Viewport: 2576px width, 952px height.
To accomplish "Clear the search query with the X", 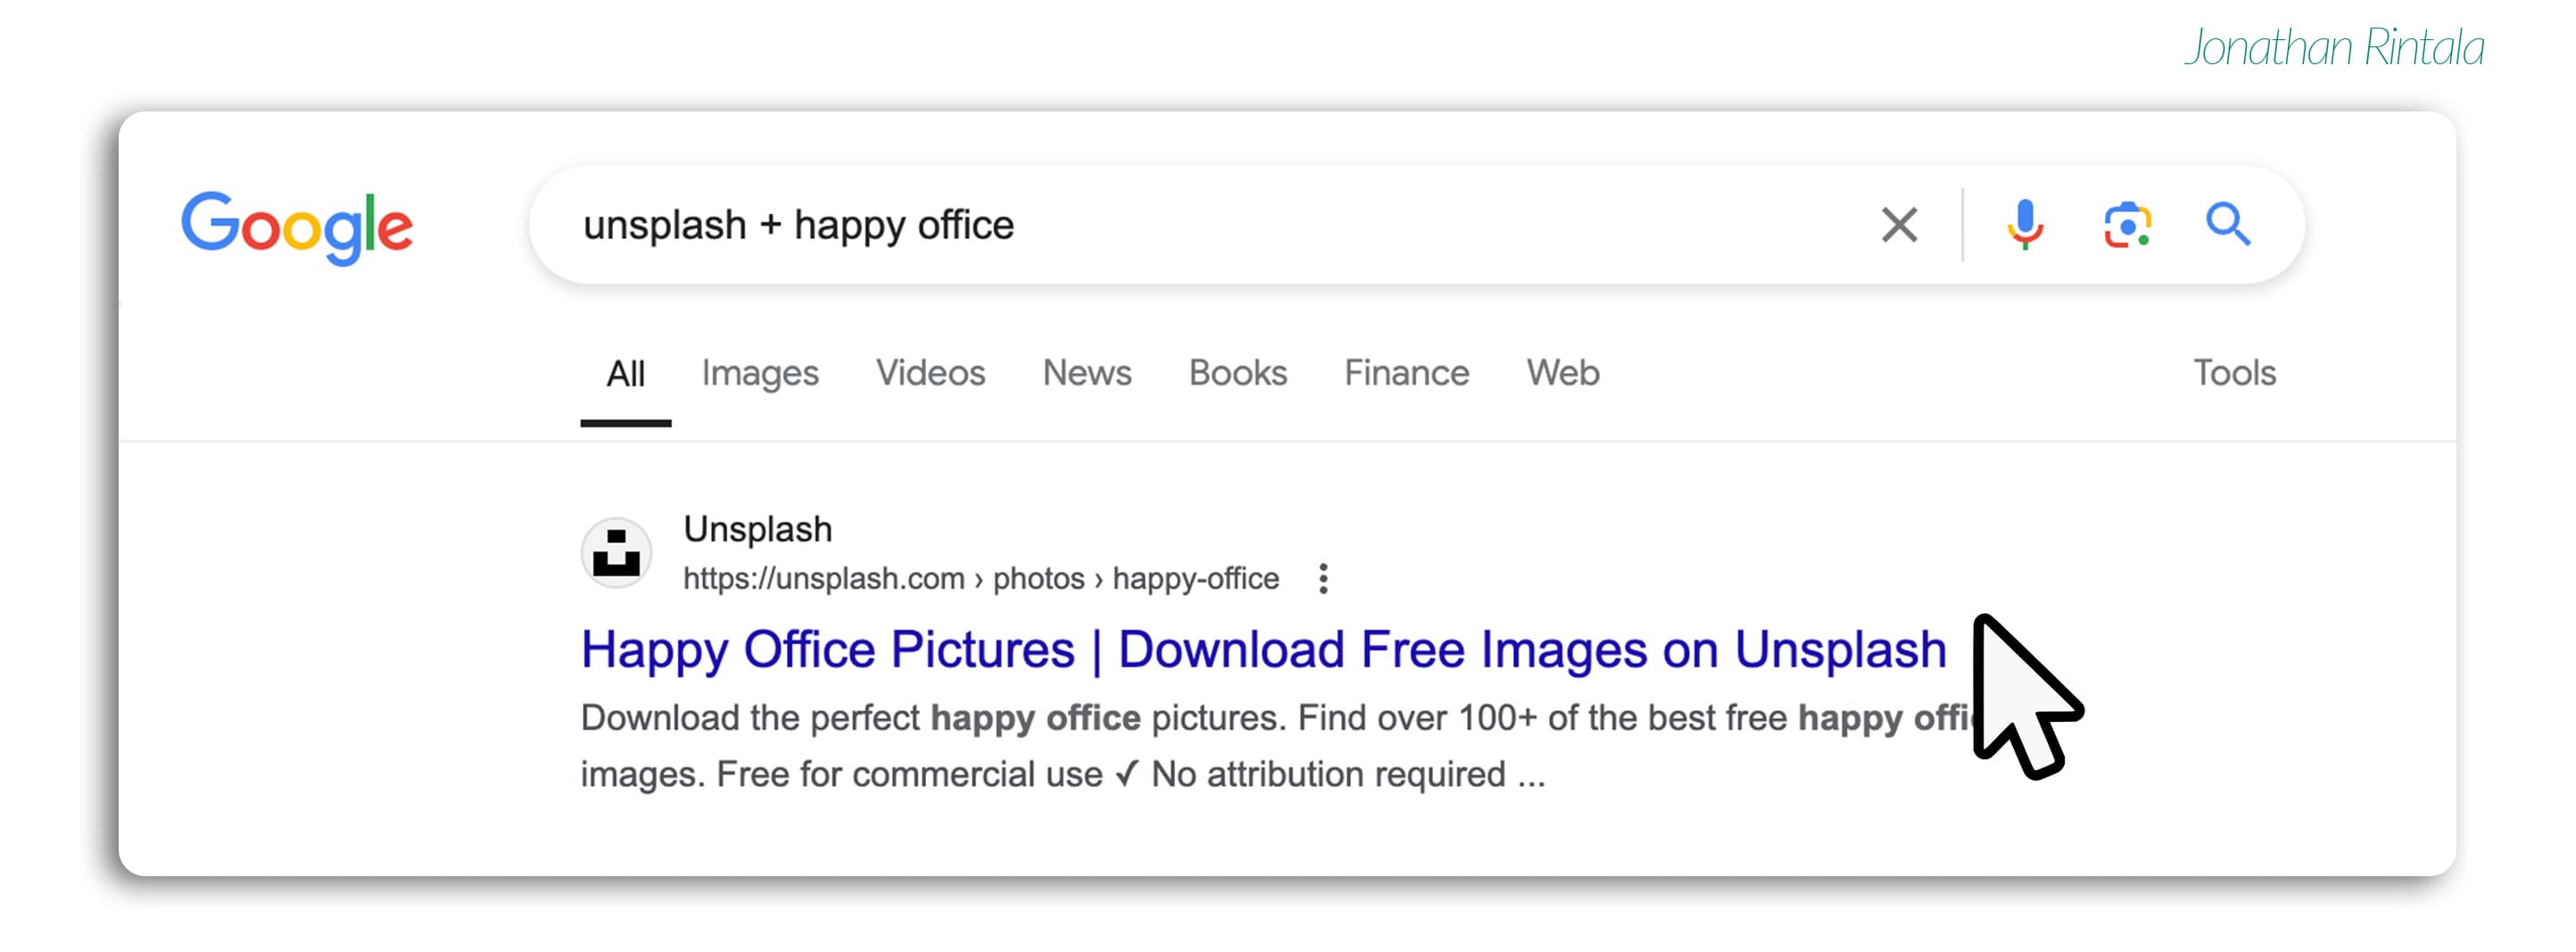I will [x=1898, y=225].
